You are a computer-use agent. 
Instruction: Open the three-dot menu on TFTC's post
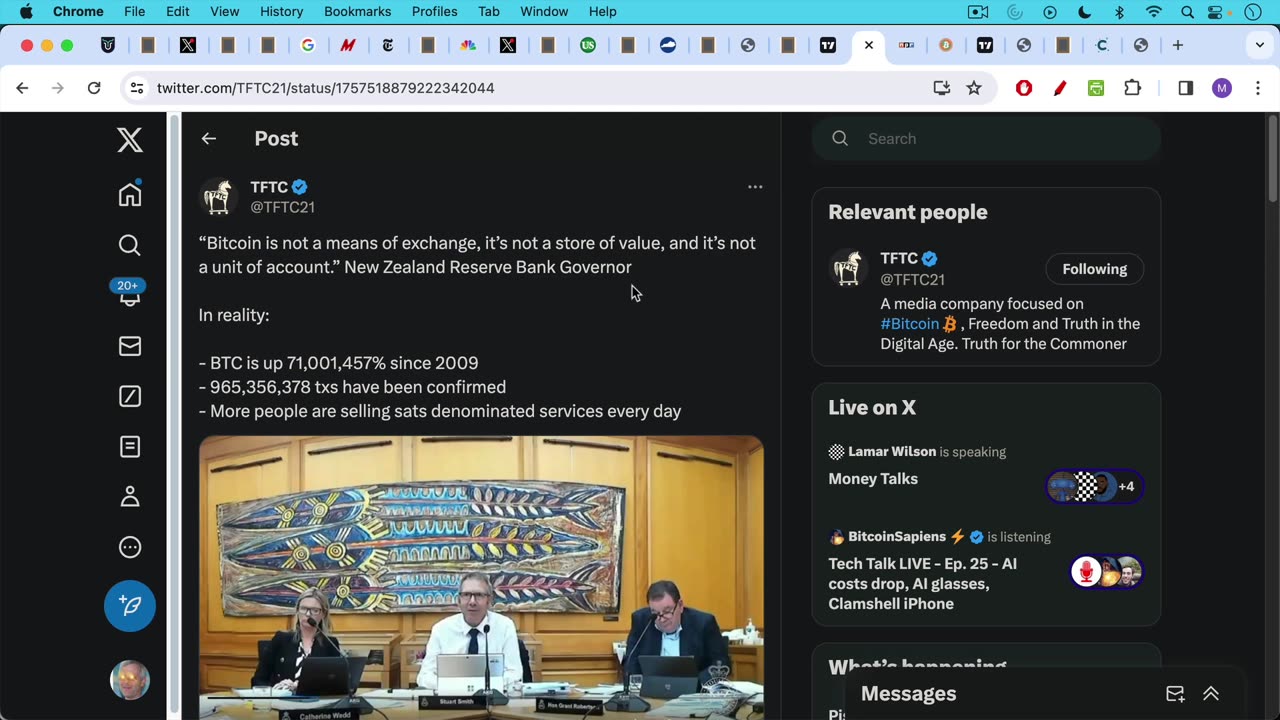pyautogui.click(x=755, y=187)
